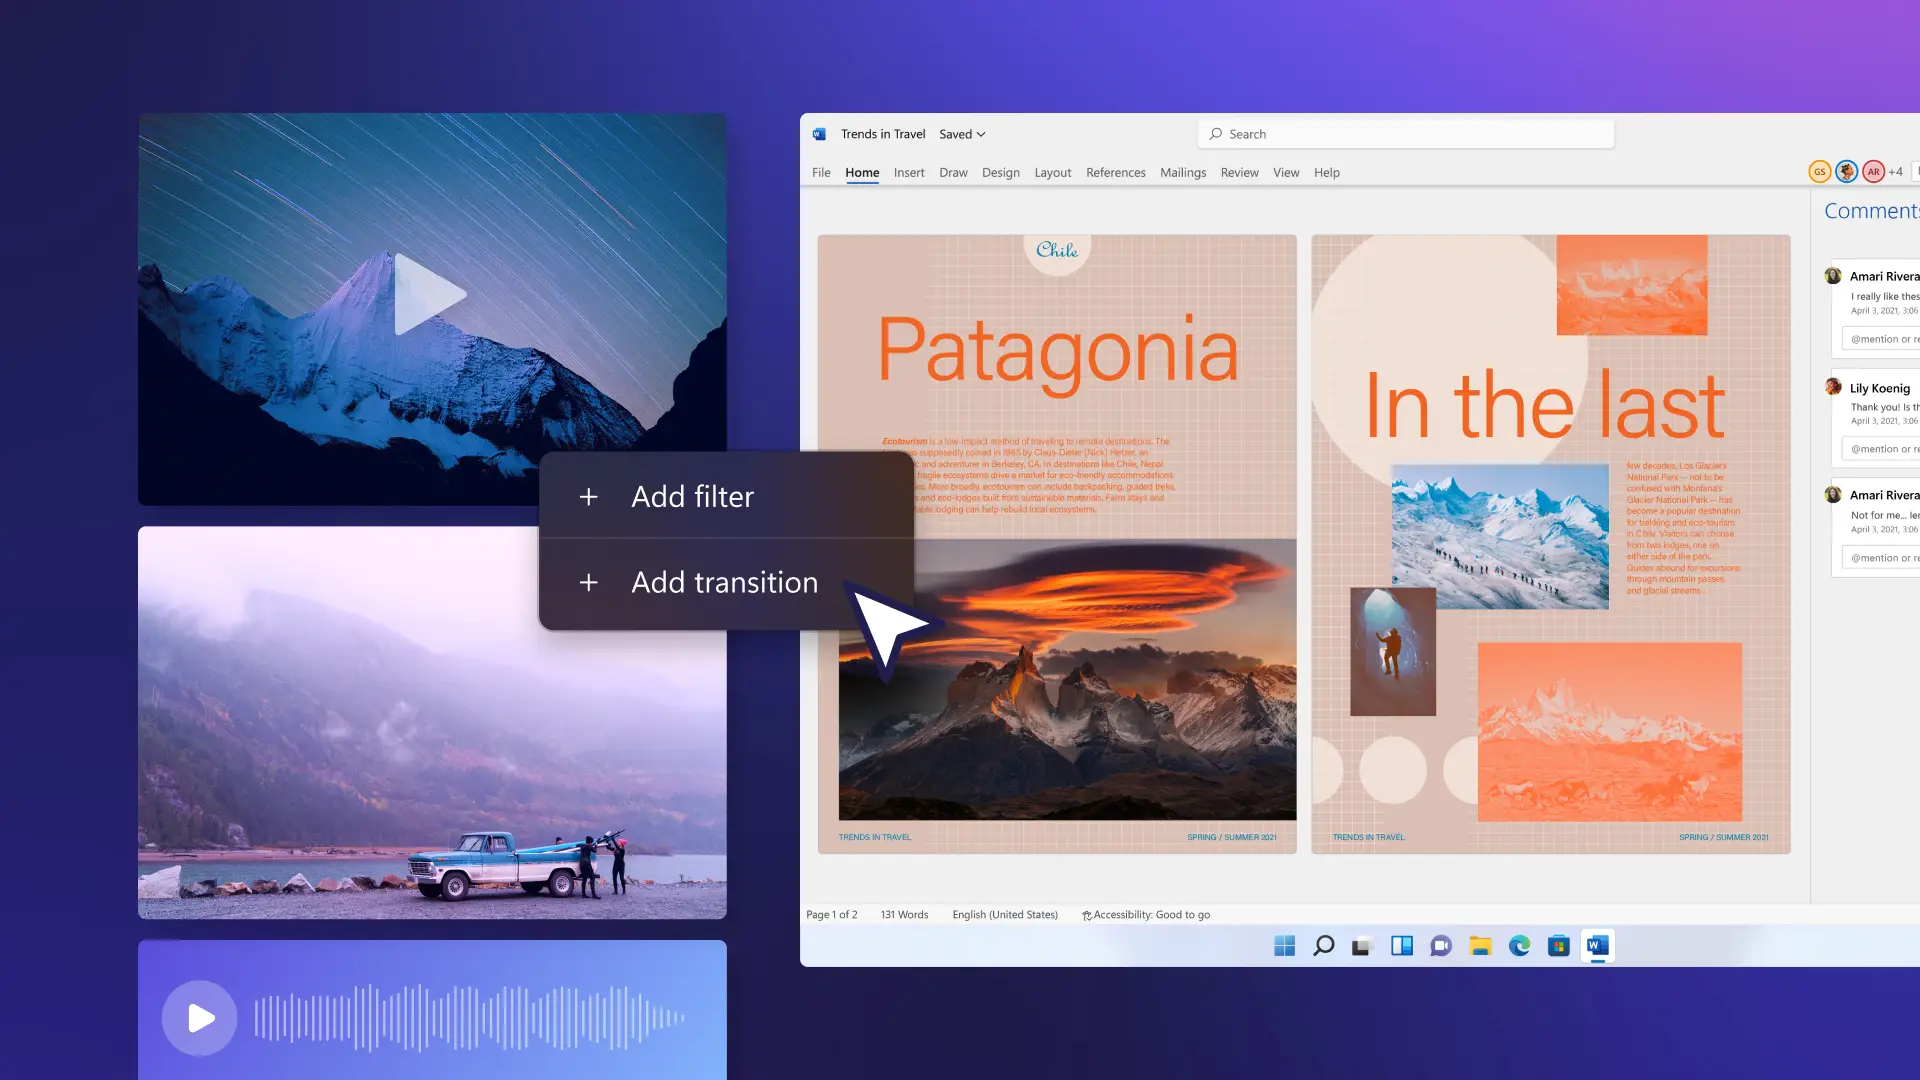Show the +4 additional collaborators

point(1895,172)
